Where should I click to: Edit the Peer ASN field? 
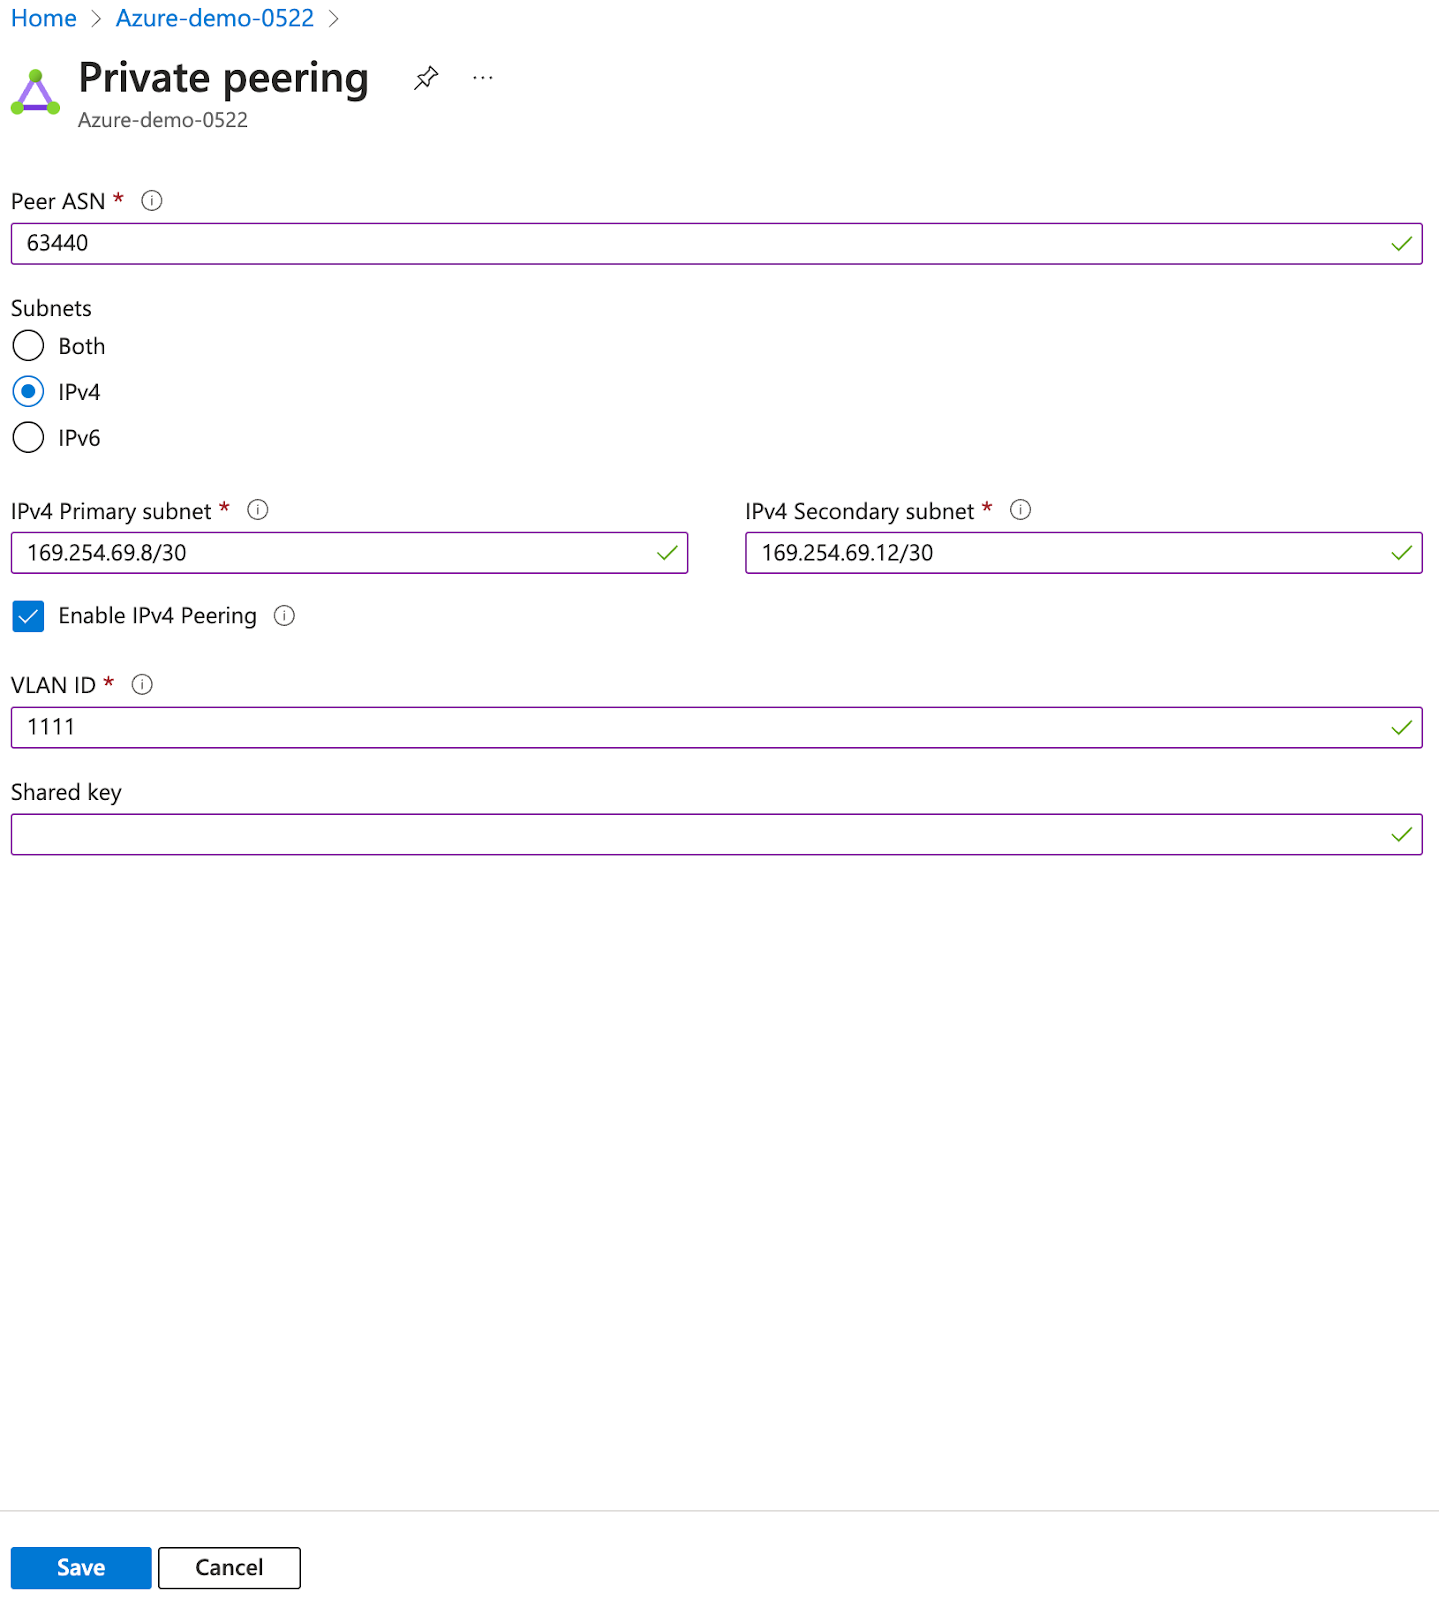[x=716, y=244]
